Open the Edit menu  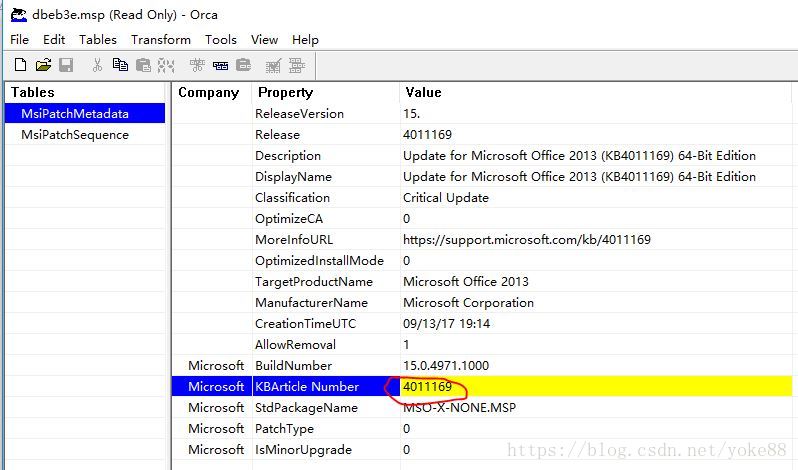(x=54, y=40)
